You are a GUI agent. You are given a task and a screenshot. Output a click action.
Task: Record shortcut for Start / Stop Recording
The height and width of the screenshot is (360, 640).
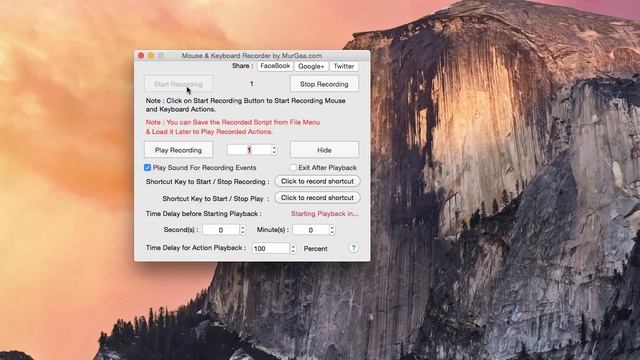[x=317, y=181]
